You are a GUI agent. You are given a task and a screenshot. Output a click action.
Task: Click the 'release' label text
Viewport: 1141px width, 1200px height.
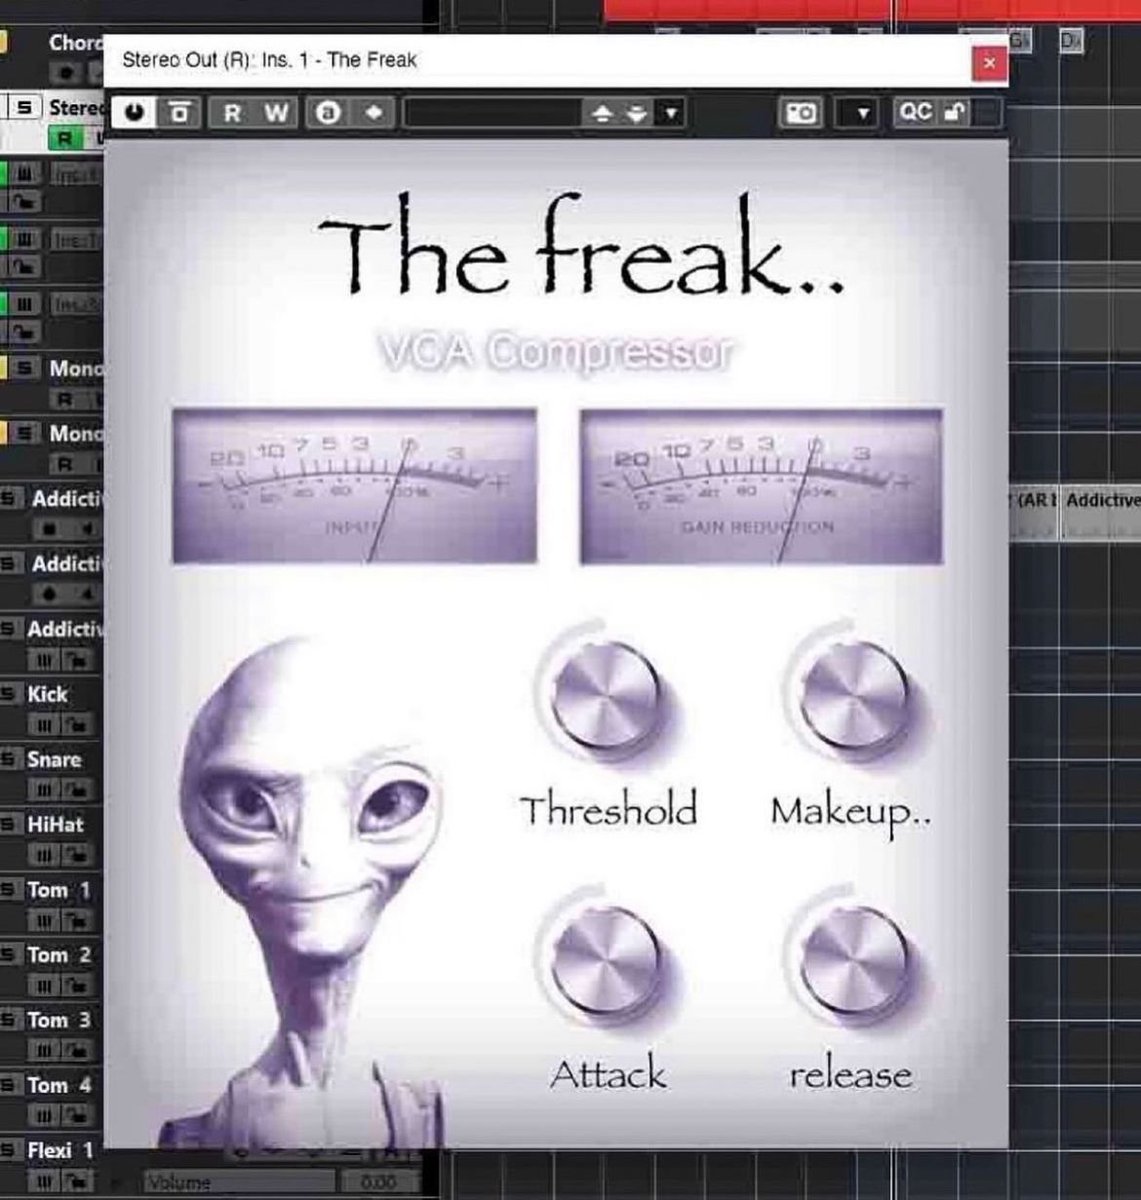851,1075
